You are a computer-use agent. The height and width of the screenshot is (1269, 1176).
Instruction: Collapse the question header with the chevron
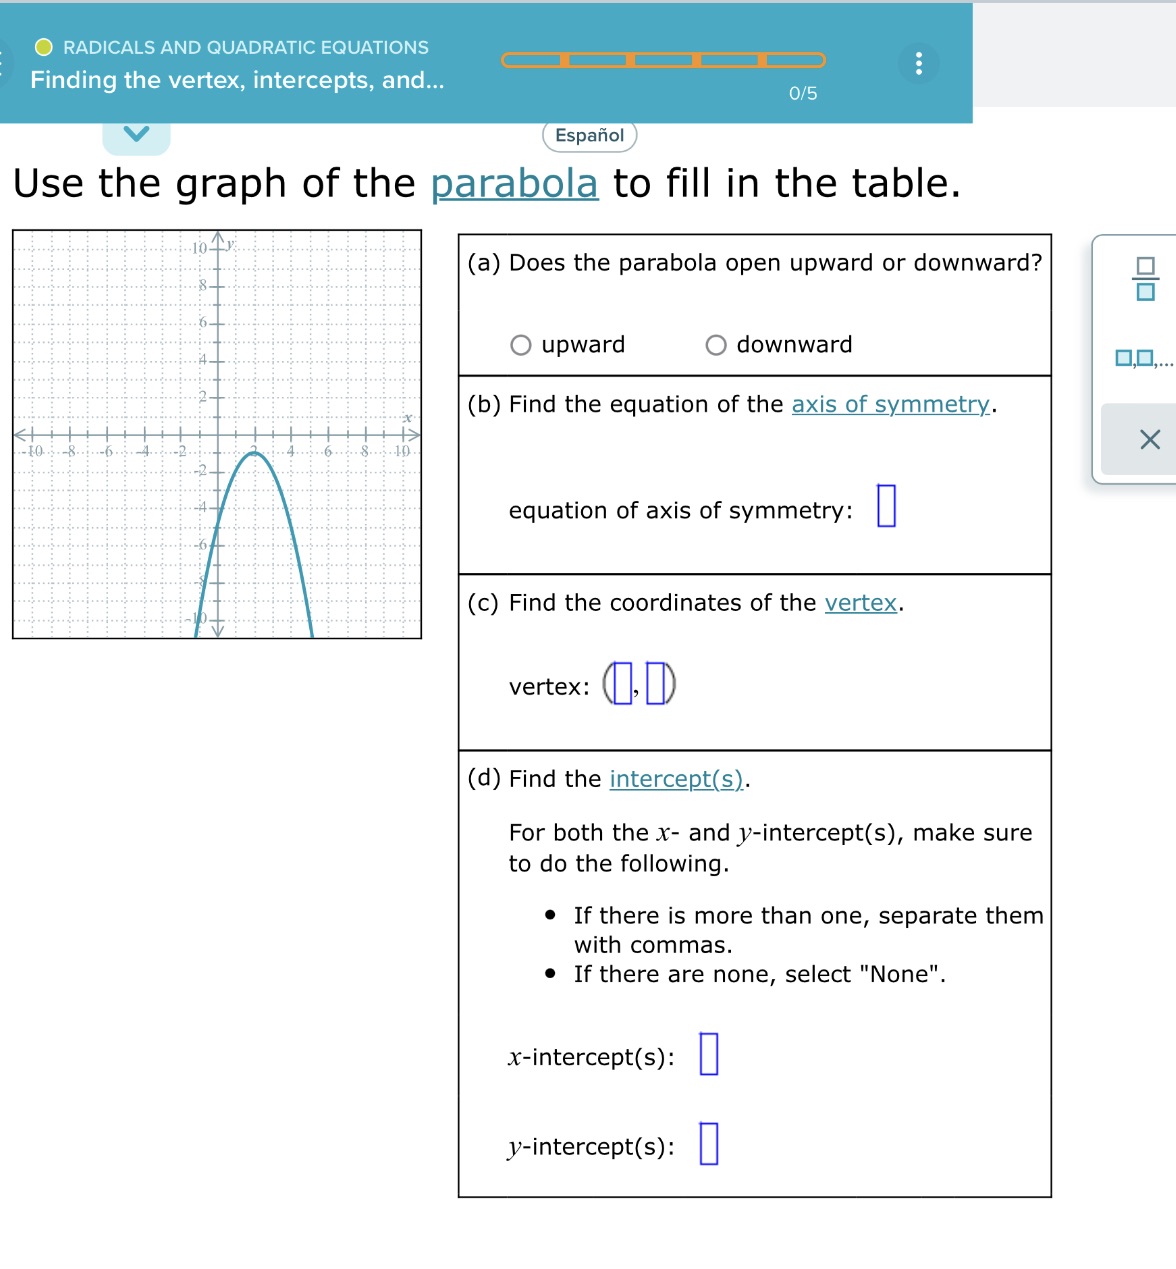pos(136,131)
